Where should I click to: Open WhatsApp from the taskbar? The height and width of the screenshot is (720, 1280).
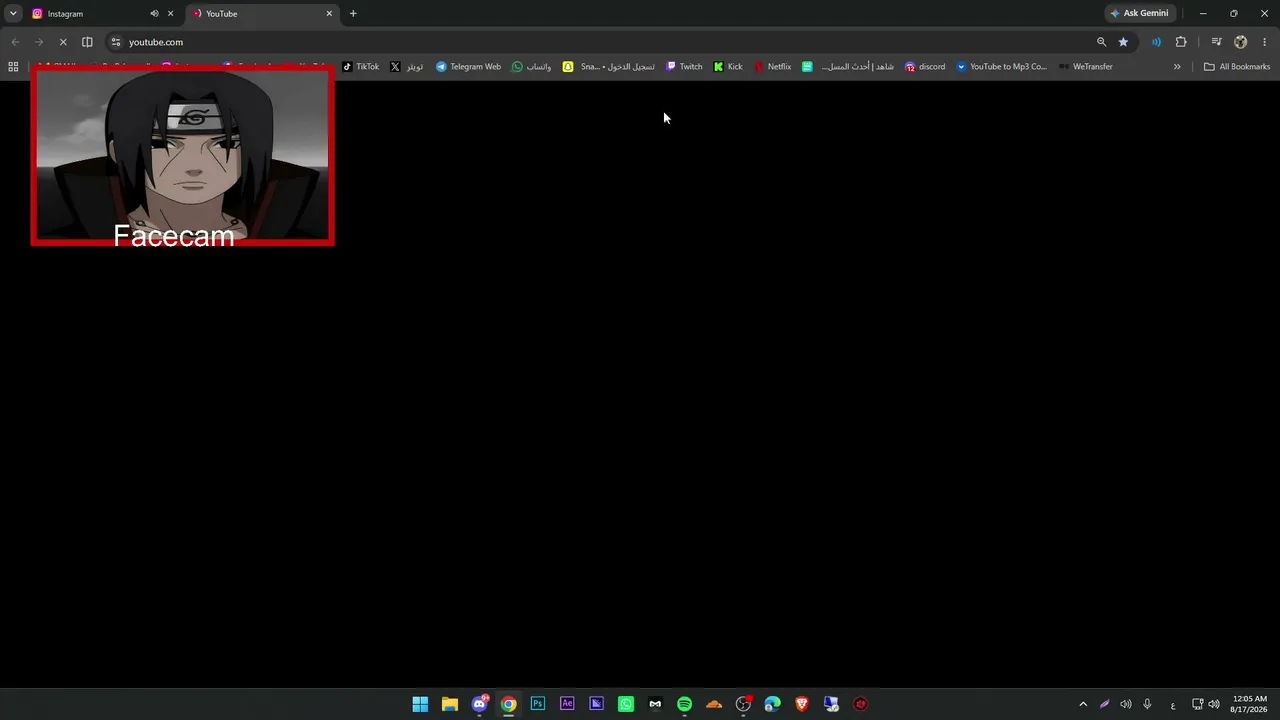[x=626, y=704]
